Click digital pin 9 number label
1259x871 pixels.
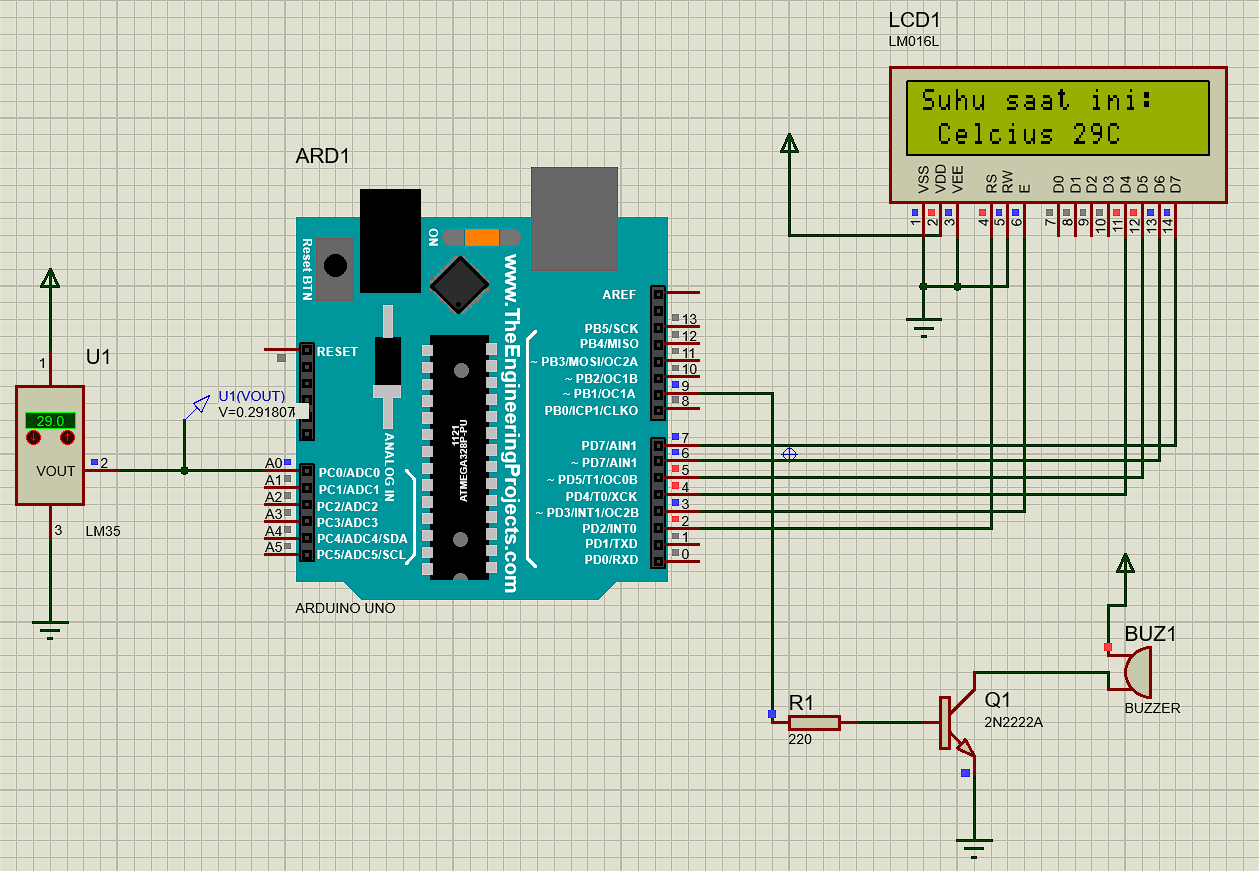685,387
